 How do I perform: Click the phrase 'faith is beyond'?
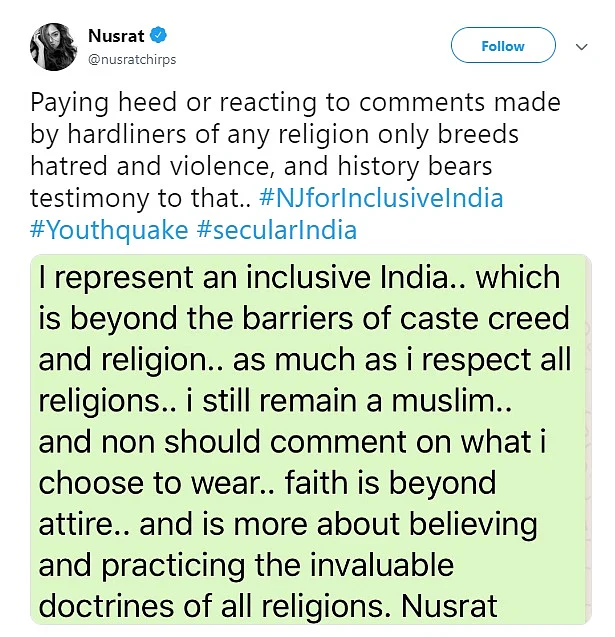(390, 483)
